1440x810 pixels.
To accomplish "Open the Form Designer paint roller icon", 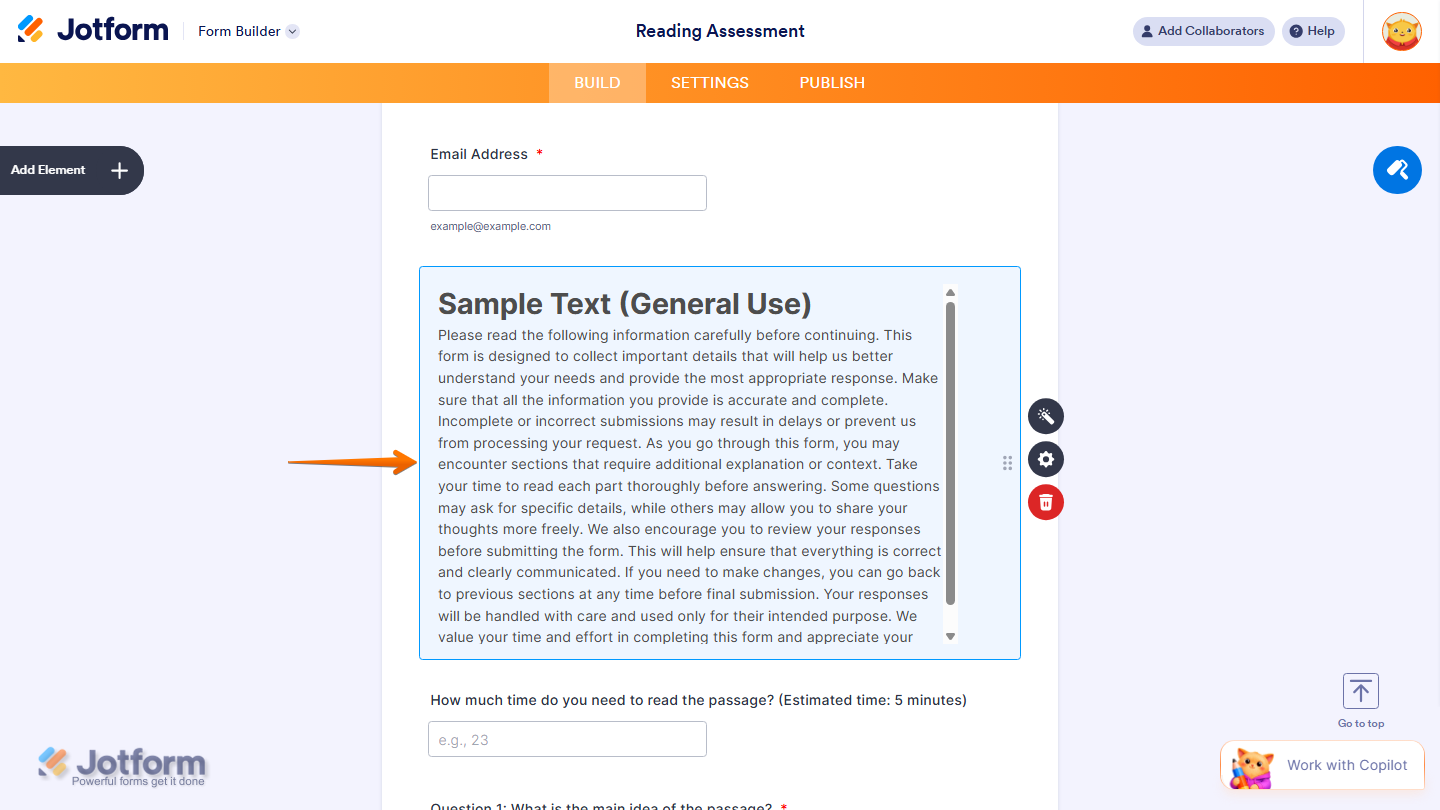I will tap(1397, 170).
